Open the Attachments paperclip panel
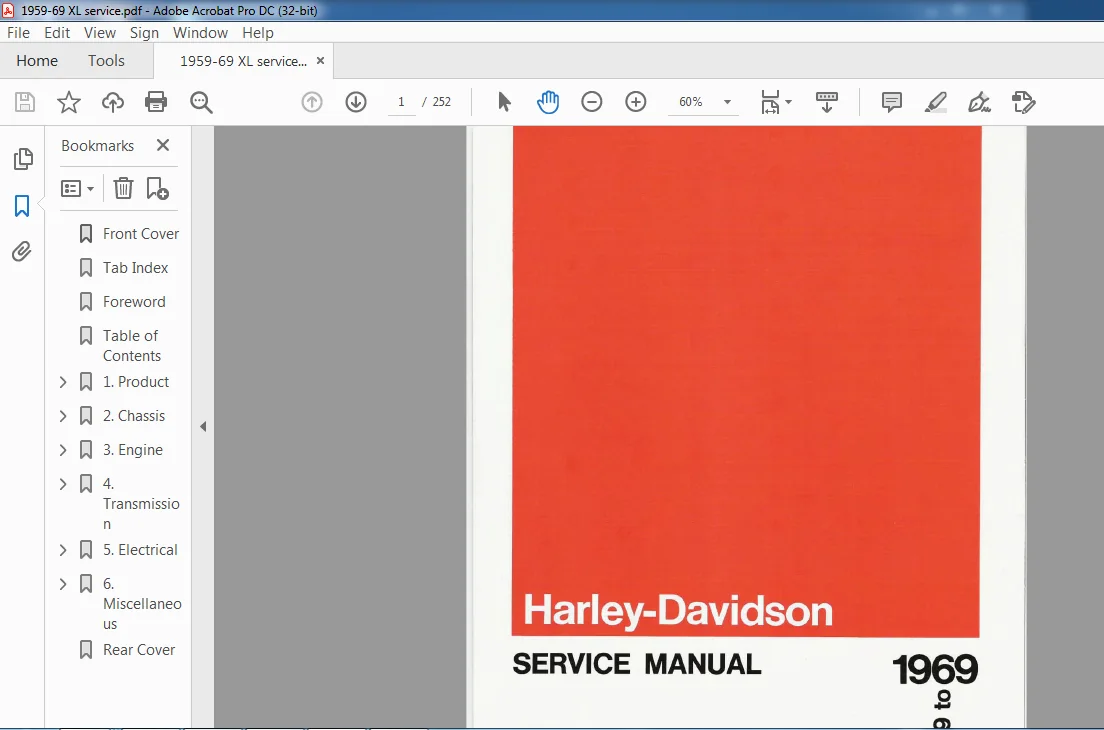Image resolution: width=1104 pixels, height=730 pixels. click(x=22, y=251)
